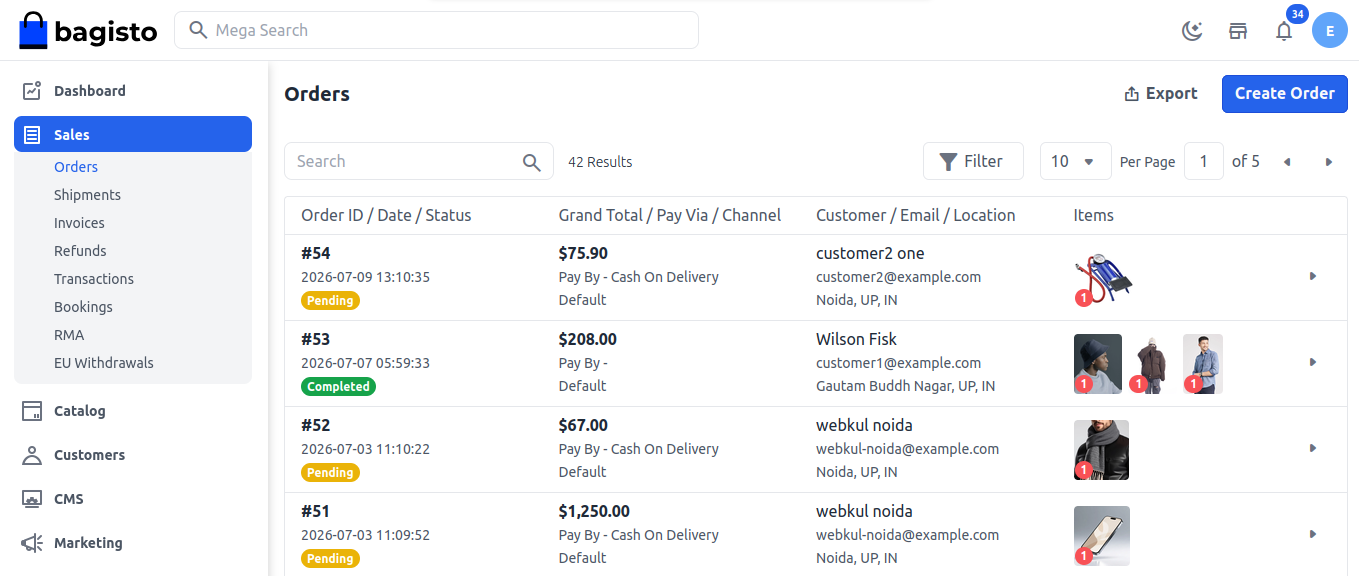
Task: Click the bagisto logo
Action: point(88,31)
